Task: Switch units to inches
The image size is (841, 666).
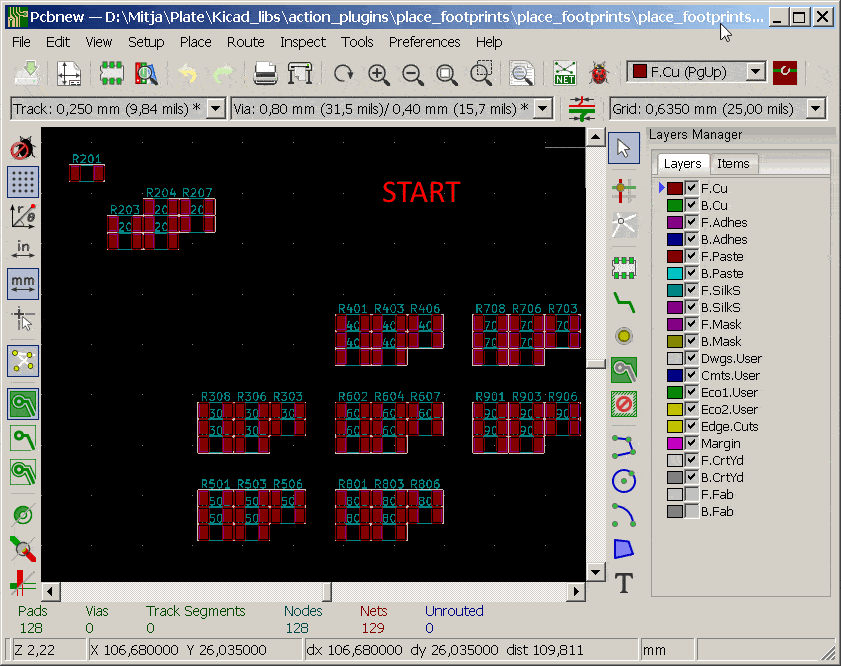Action: [x=23, y=249]
